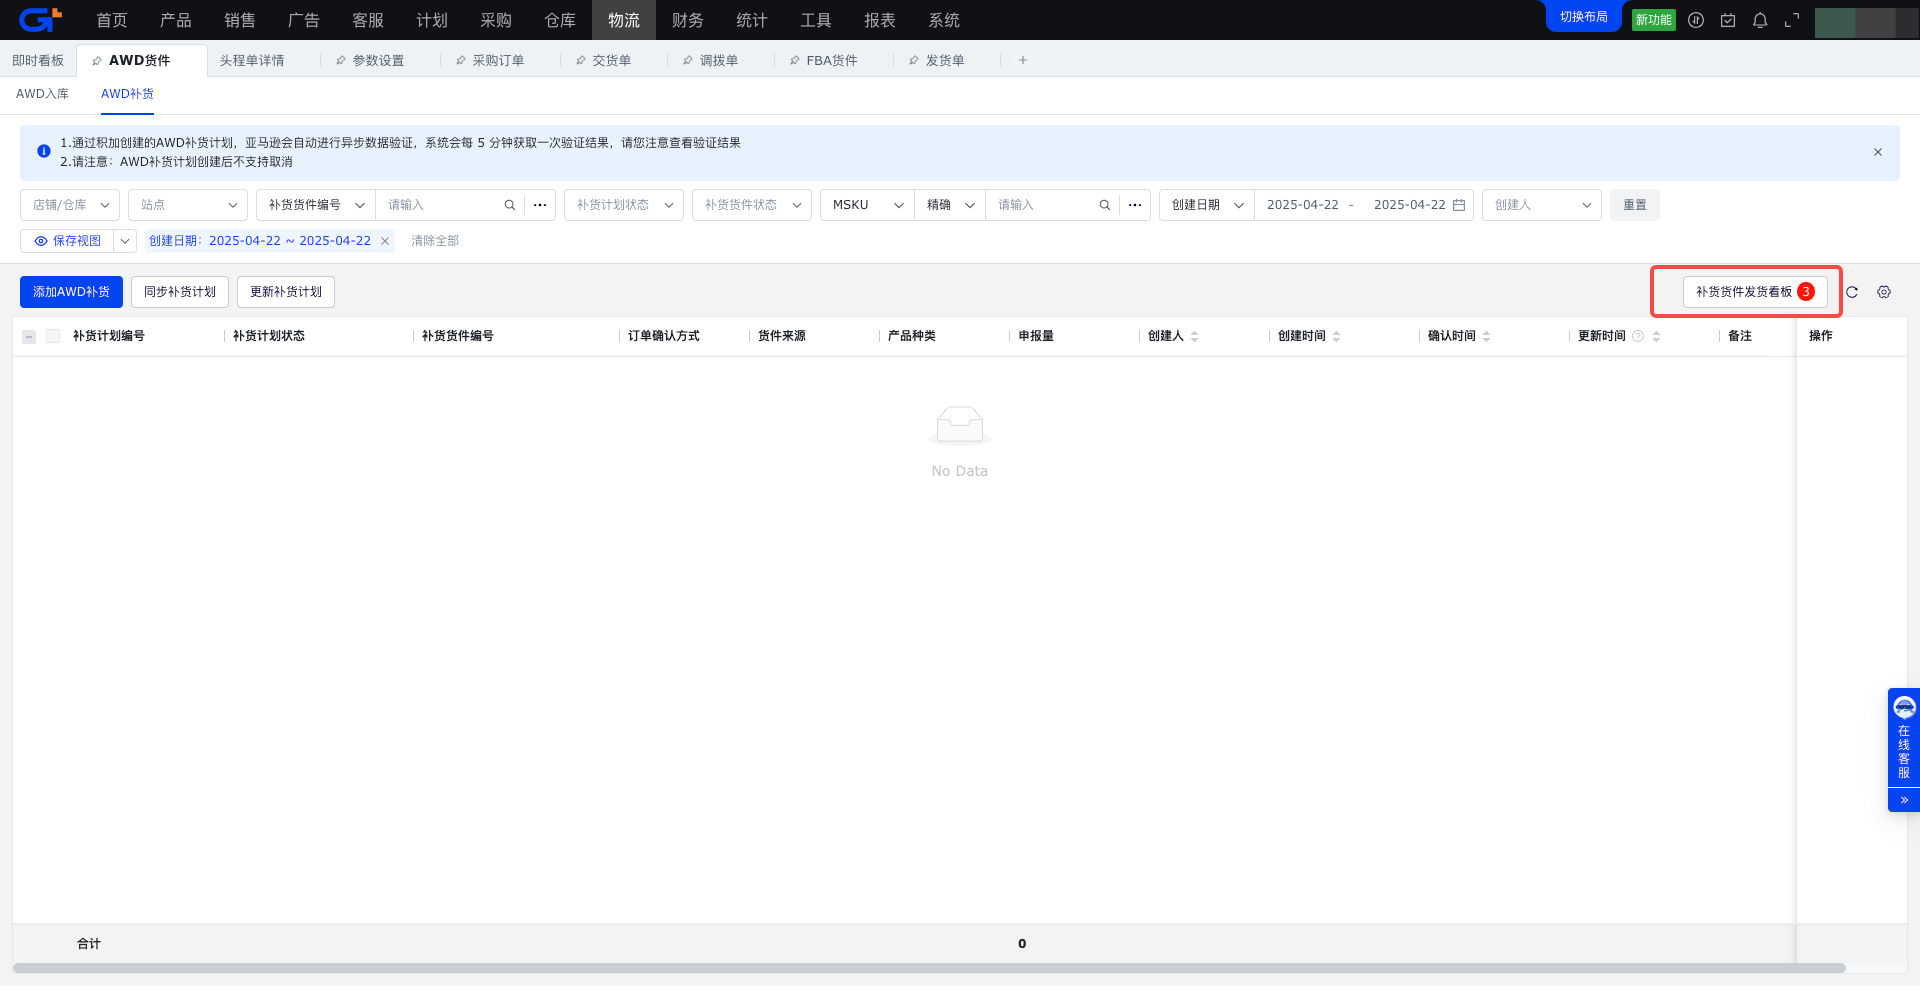Click the refresh icon beside the 补货货件发货看板 button
This screenshot has height=992, width=1920.
click(x=1852, y=292)
